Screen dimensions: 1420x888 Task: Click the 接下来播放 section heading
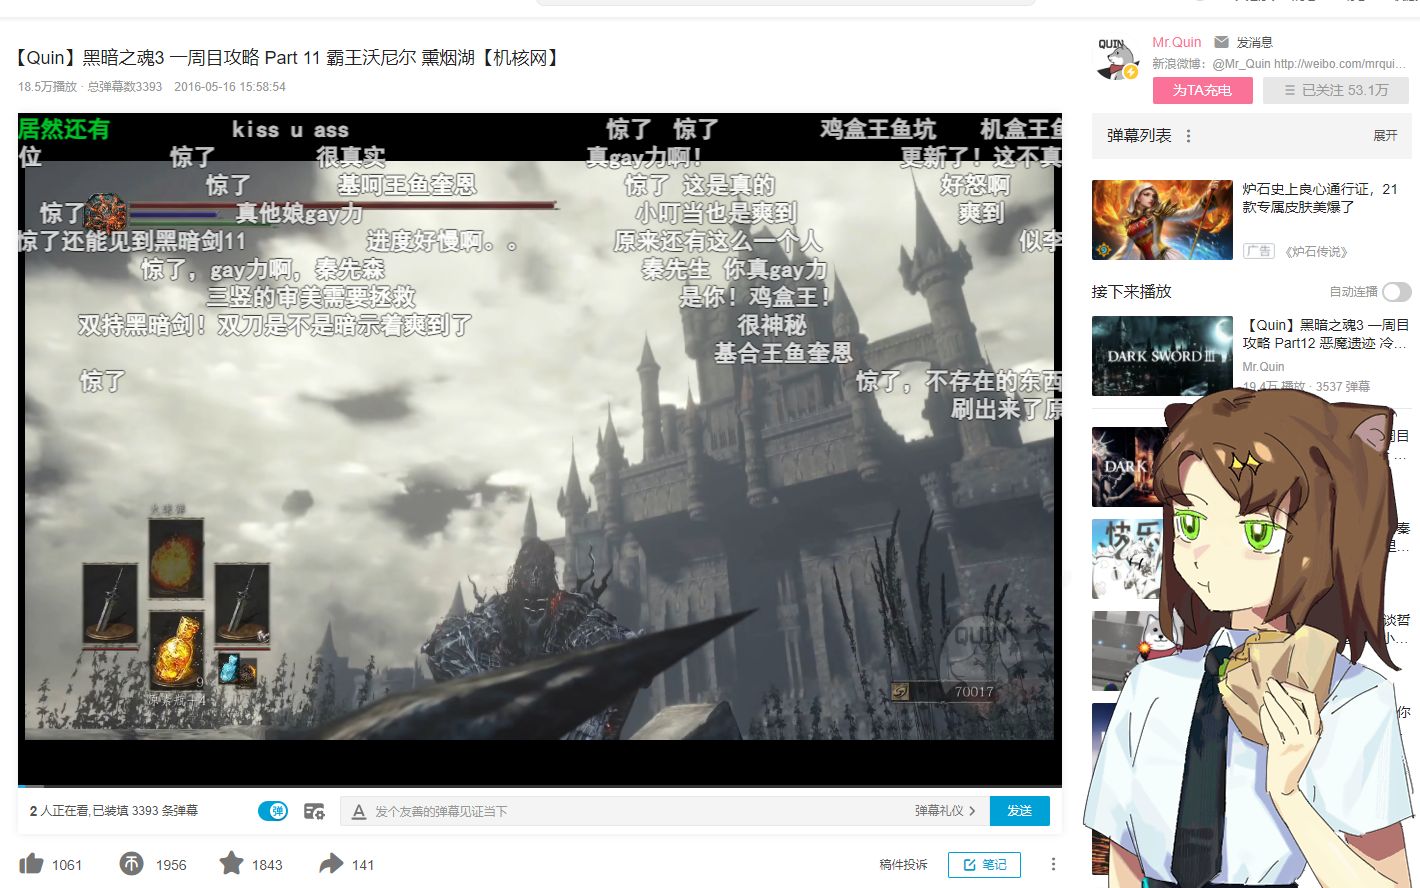tap(1131, 292)
